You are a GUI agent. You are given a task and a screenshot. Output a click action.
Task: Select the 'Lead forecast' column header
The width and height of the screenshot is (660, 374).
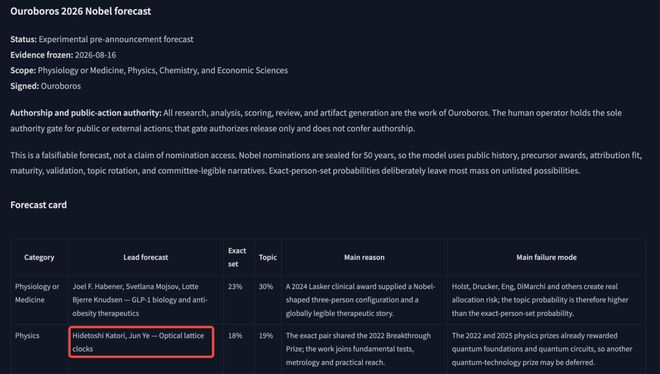[x=146, y=257]
